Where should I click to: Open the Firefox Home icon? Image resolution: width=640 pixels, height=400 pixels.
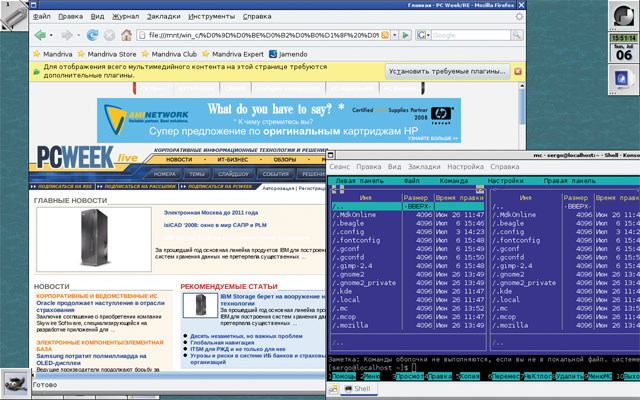click(x=127, y=35)
